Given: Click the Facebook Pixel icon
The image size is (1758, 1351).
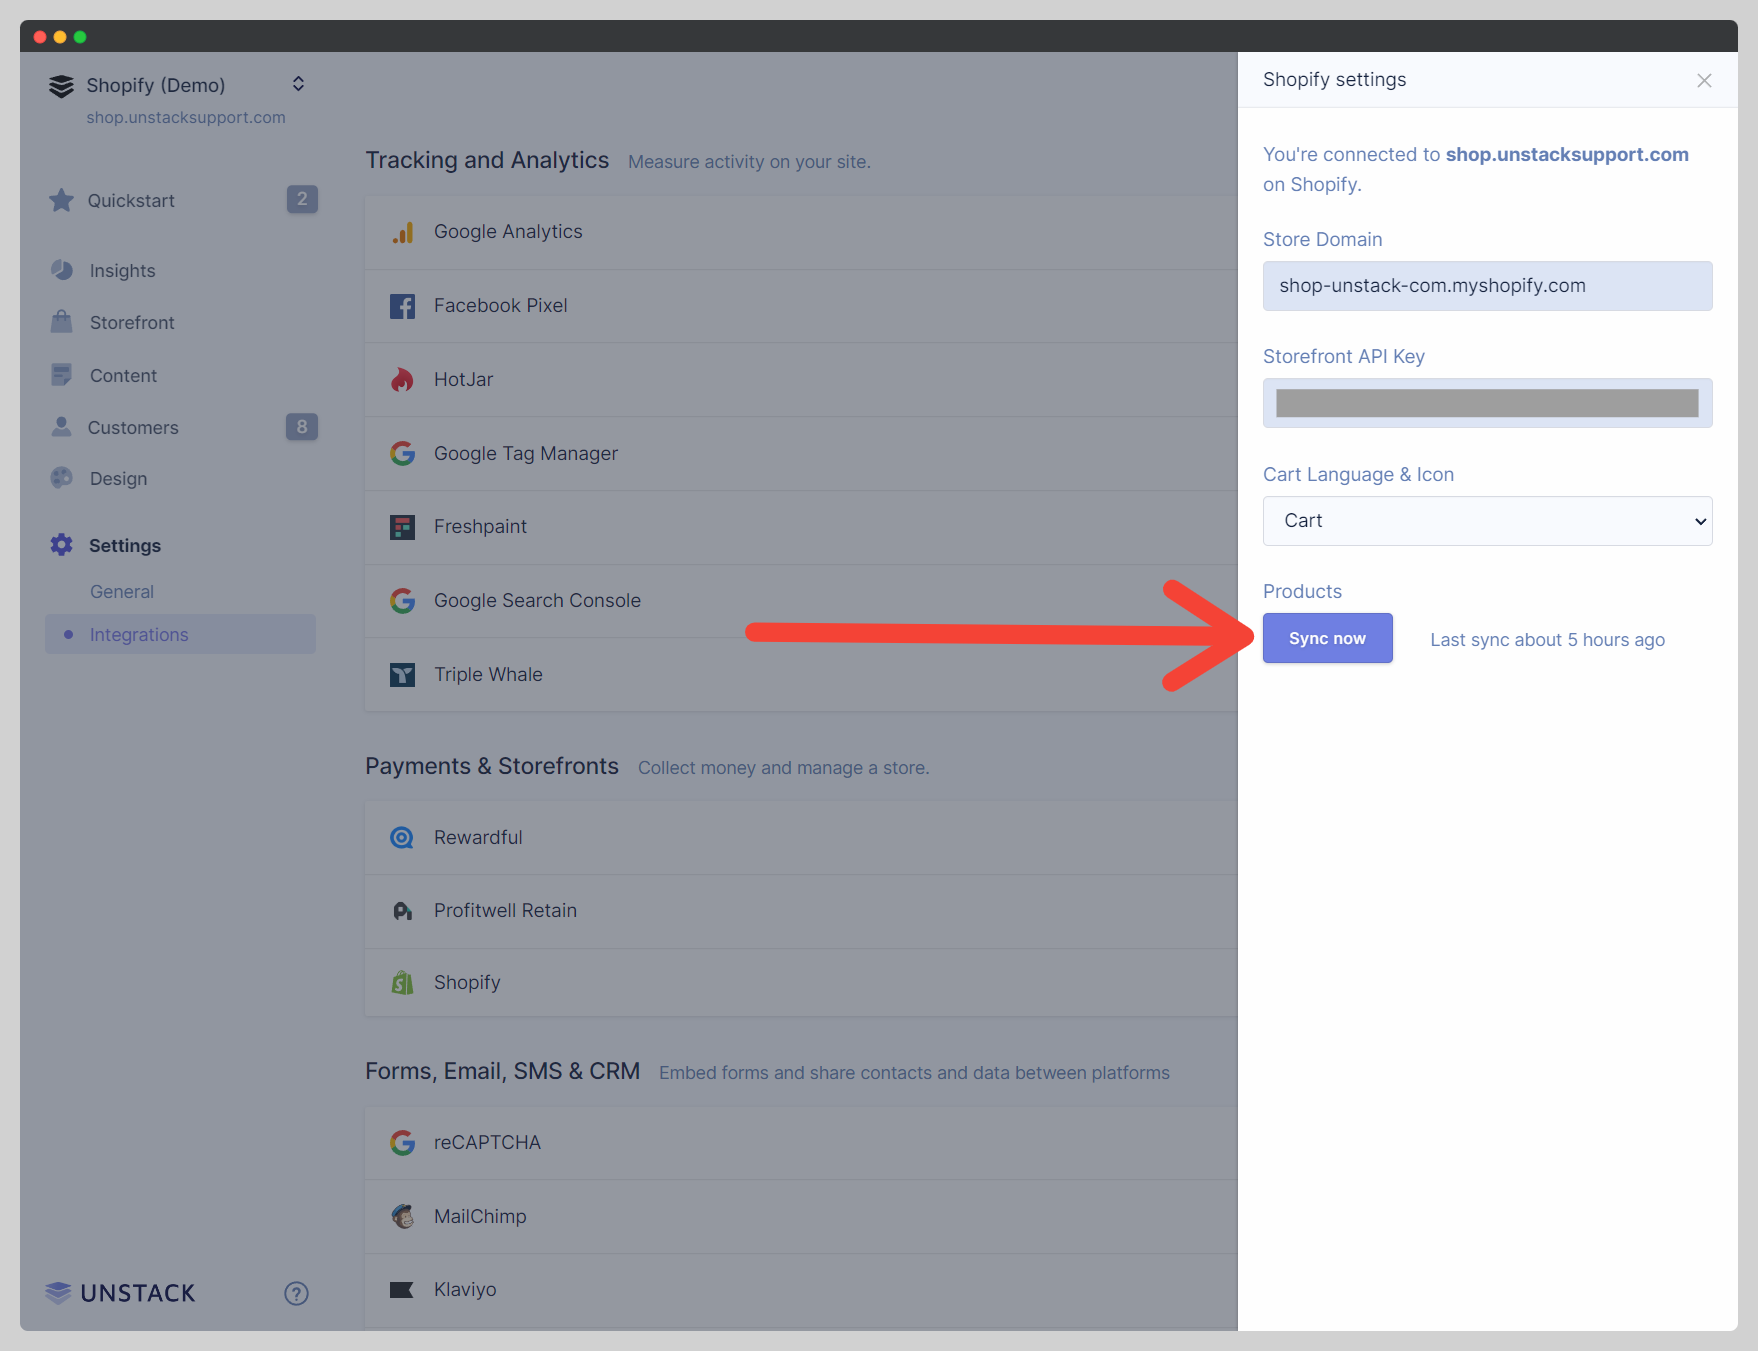Looking at the screenshot, I should (x=402, y=306).
